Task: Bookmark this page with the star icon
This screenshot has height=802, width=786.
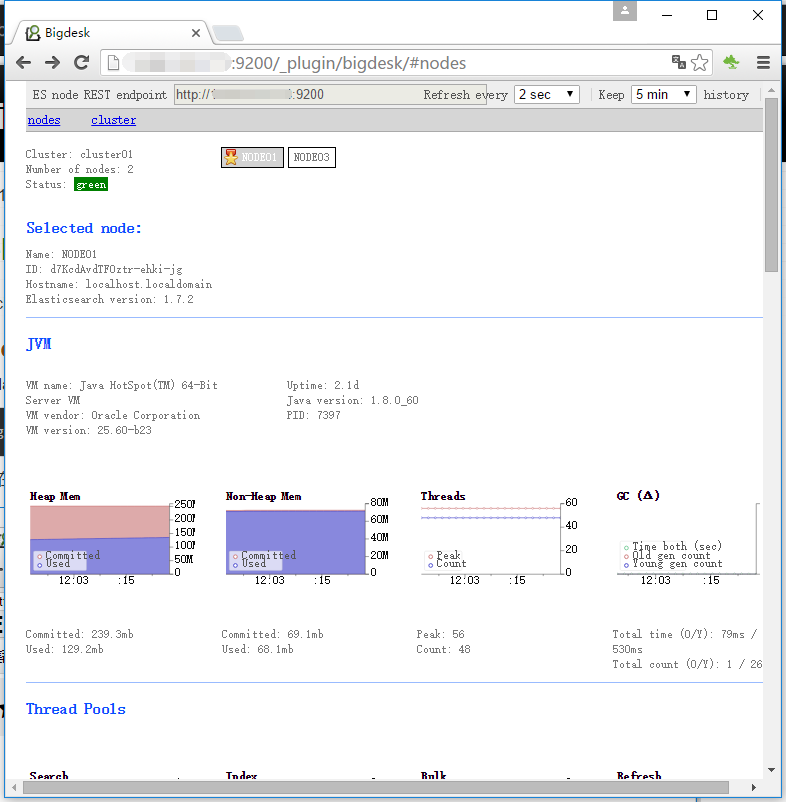Action: [699, 62]
